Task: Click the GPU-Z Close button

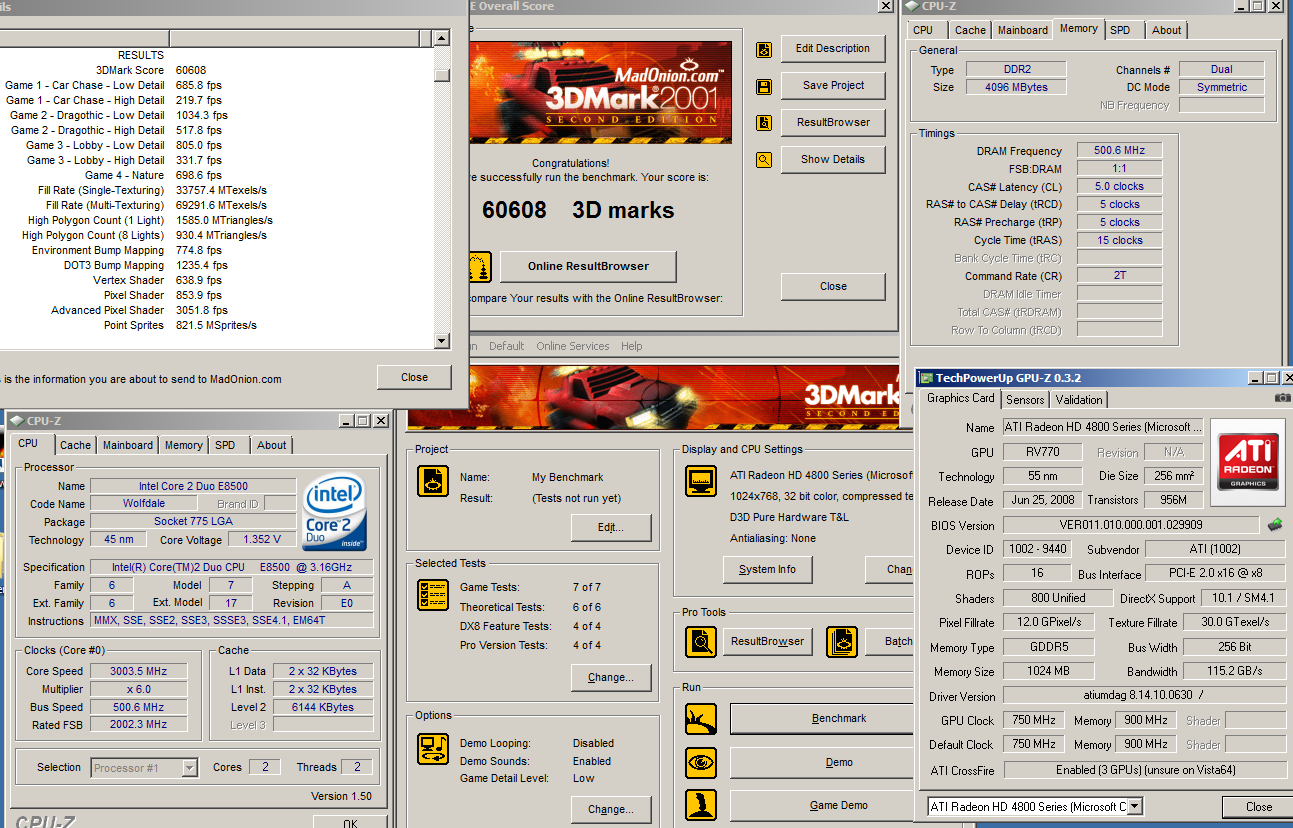Action: click(x=1258, y=807)
